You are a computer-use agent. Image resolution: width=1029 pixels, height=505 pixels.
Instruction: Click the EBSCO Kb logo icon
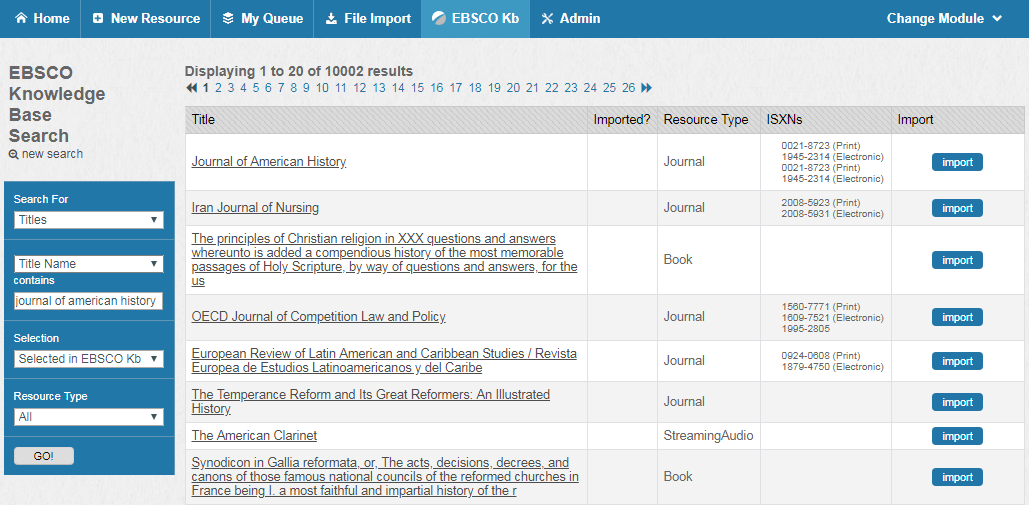pyautogui.click(x=438, y=19)
